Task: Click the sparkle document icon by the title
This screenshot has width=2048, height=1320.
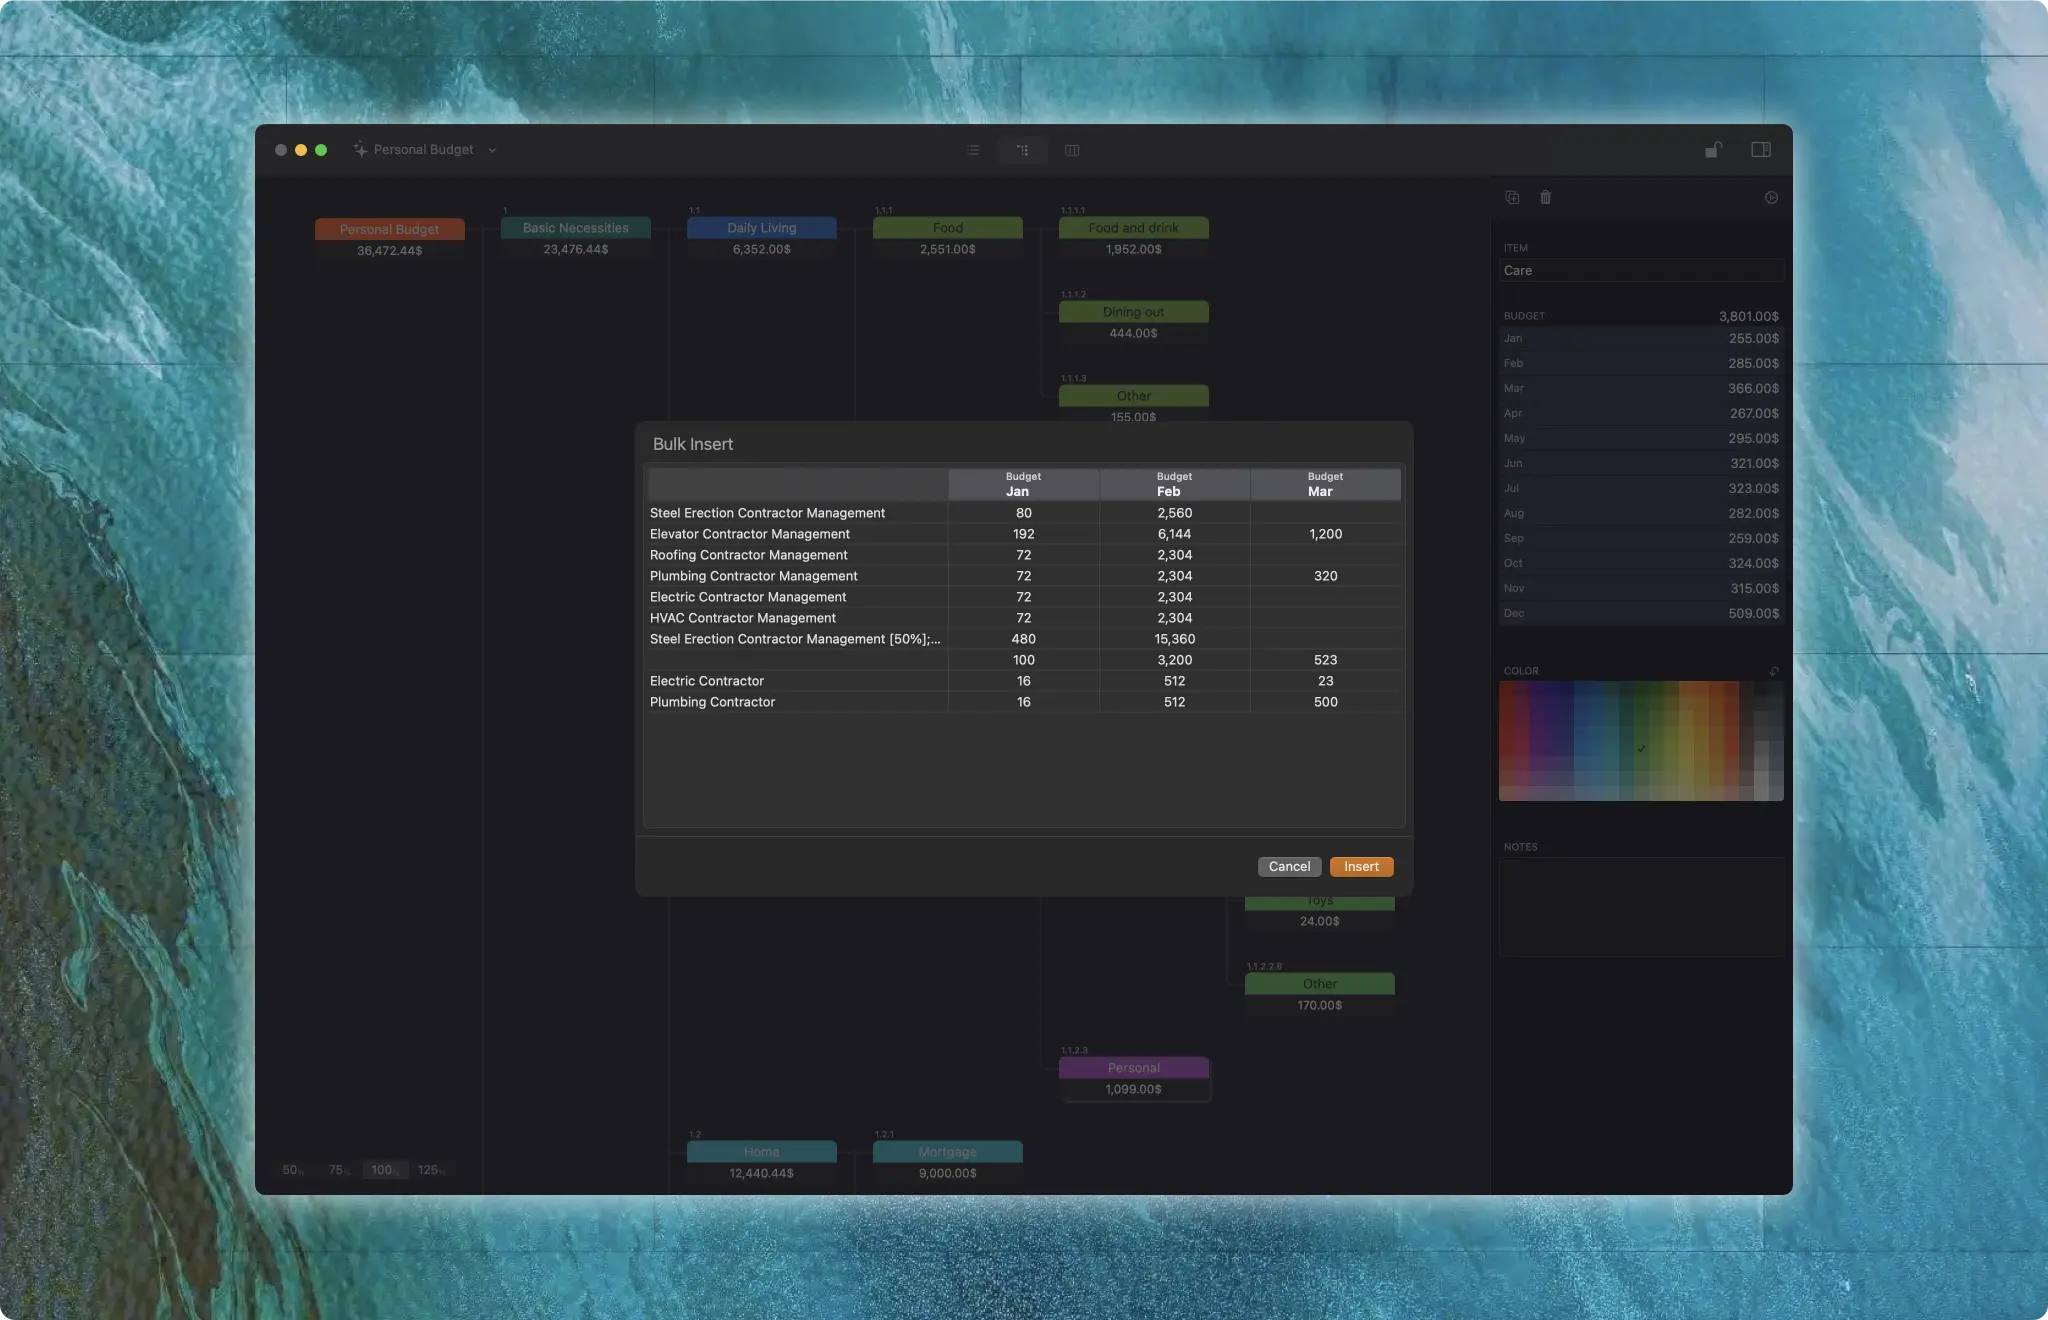Action: [360, 150]
